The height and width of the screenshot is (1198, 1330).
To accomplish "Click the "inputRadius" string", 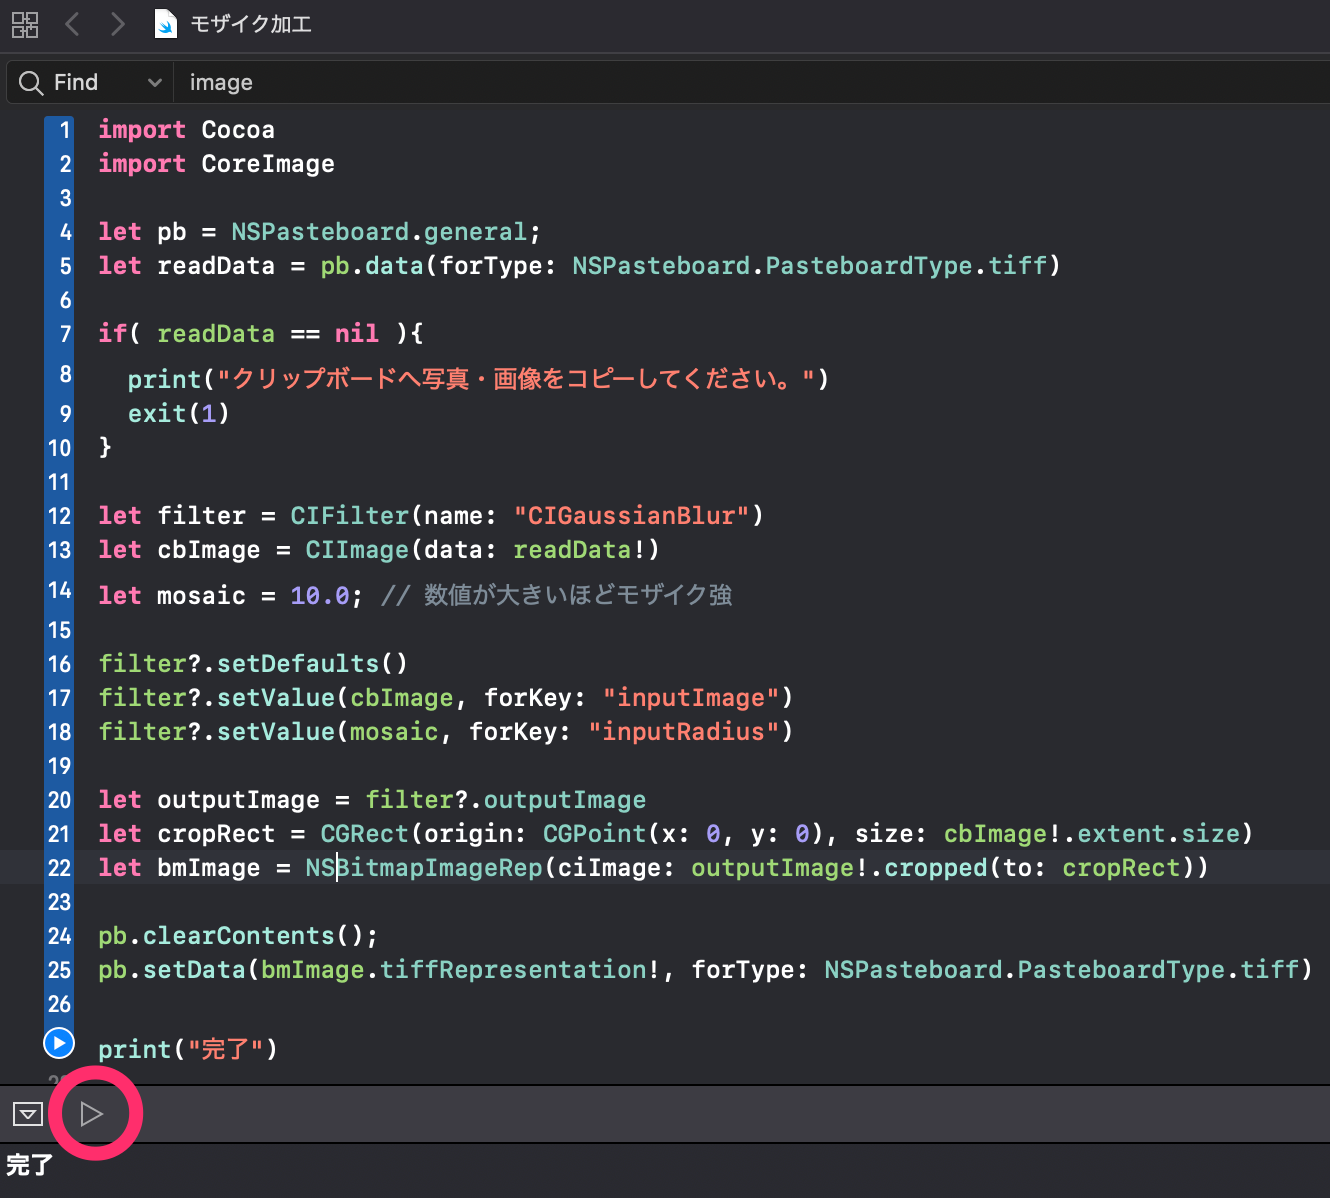I will tap(684, 732).
